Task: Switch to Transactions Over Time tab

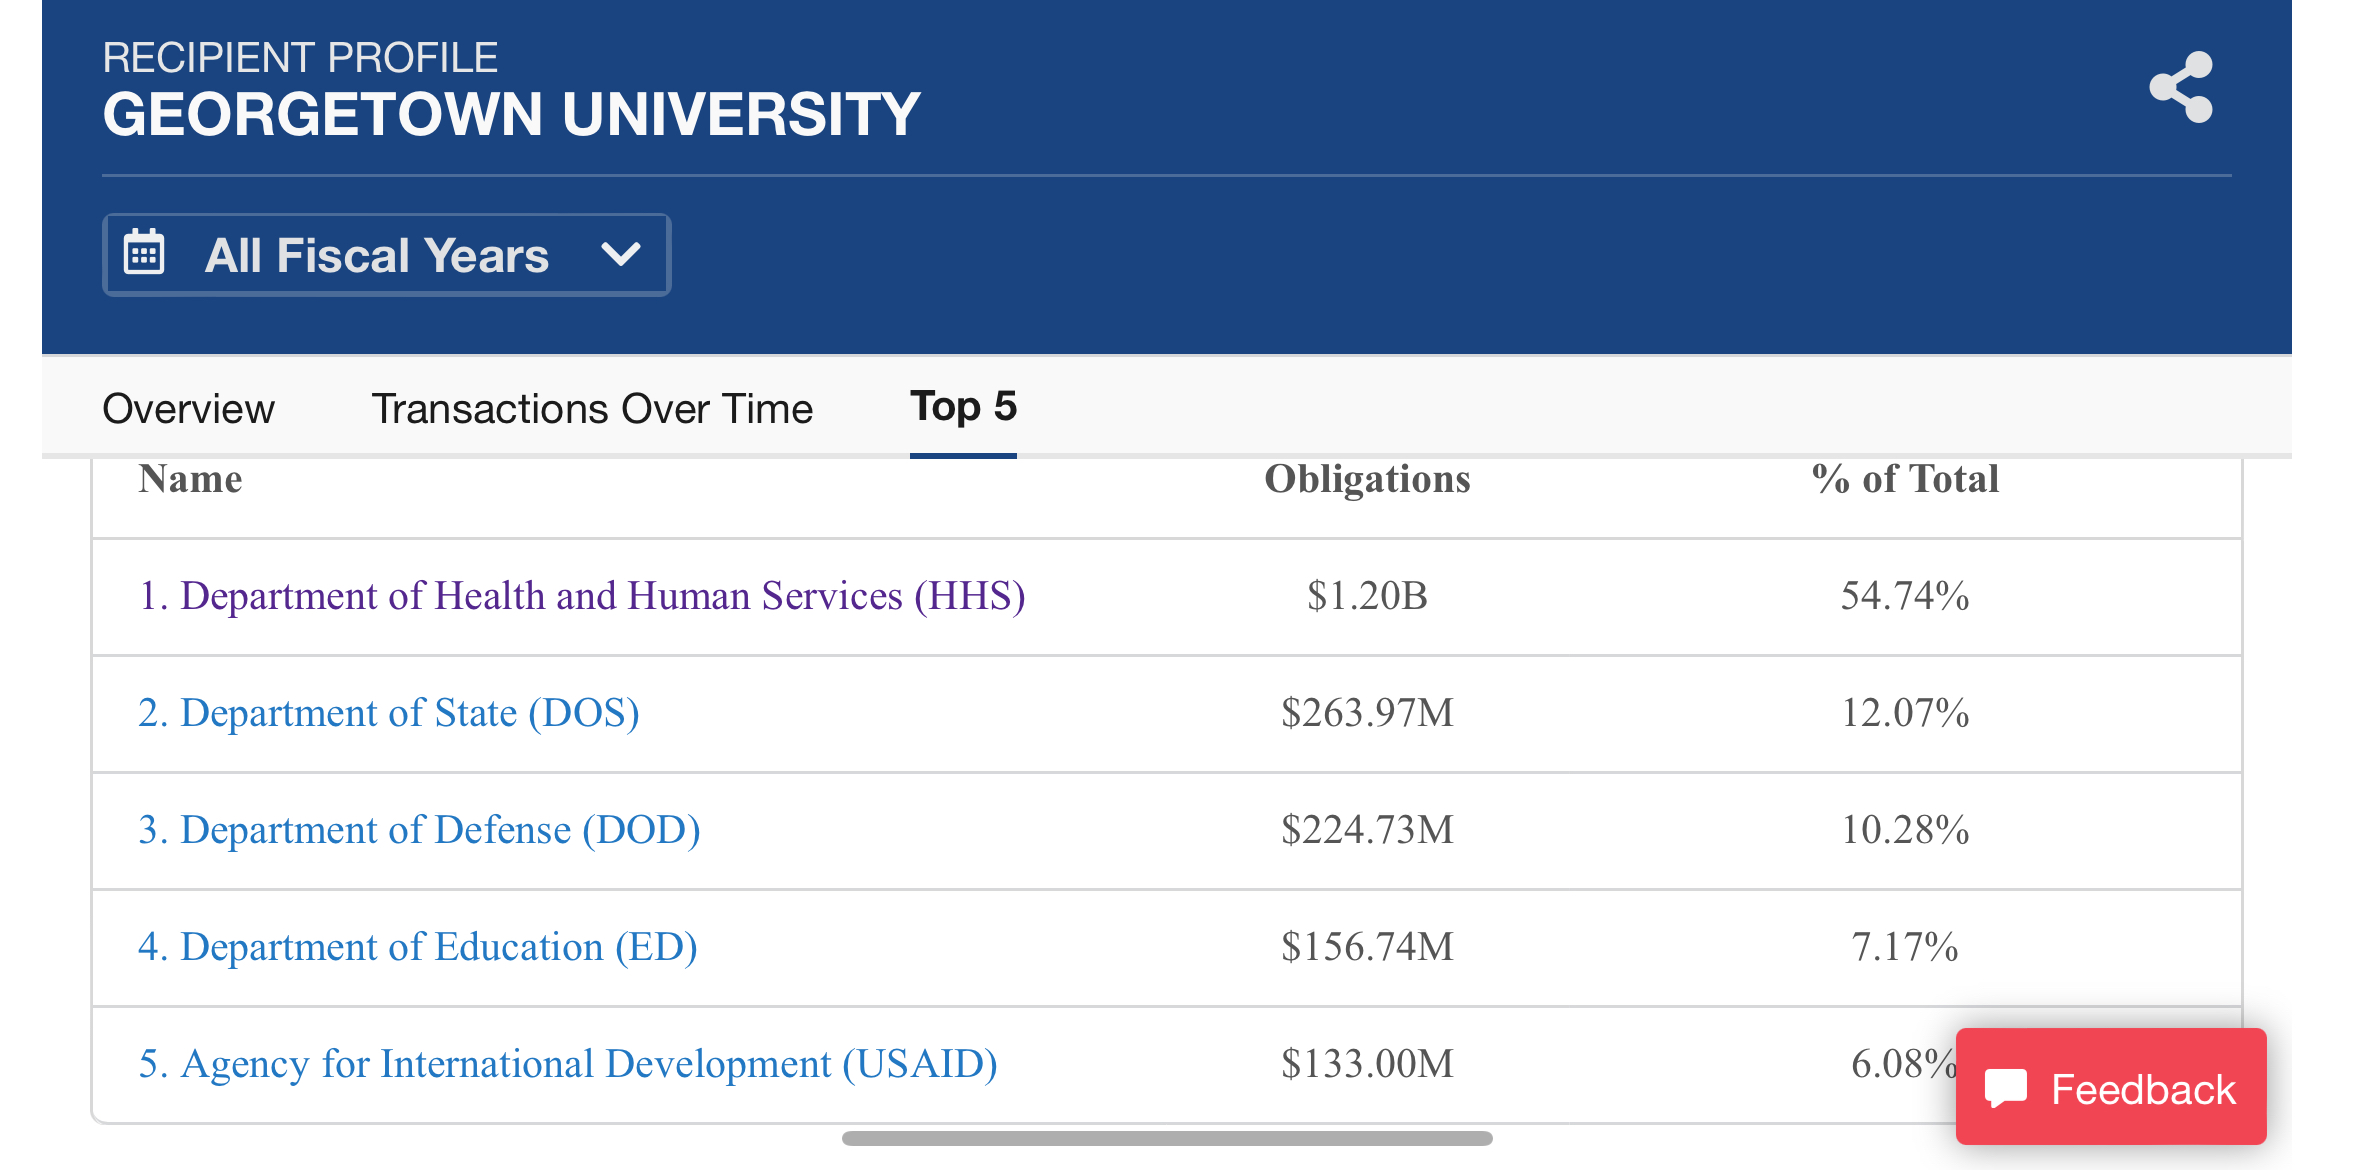Action: (592, 408)
